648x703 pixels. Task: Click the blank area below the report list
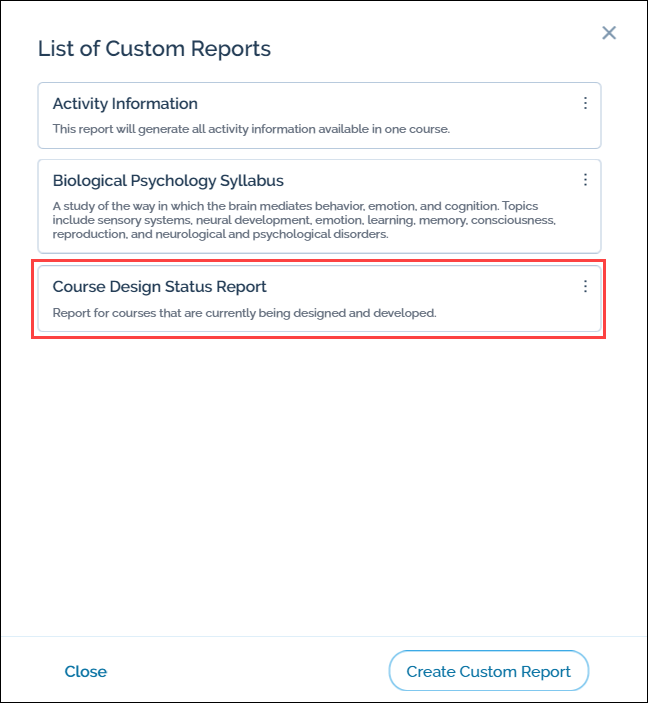point(320,480)
